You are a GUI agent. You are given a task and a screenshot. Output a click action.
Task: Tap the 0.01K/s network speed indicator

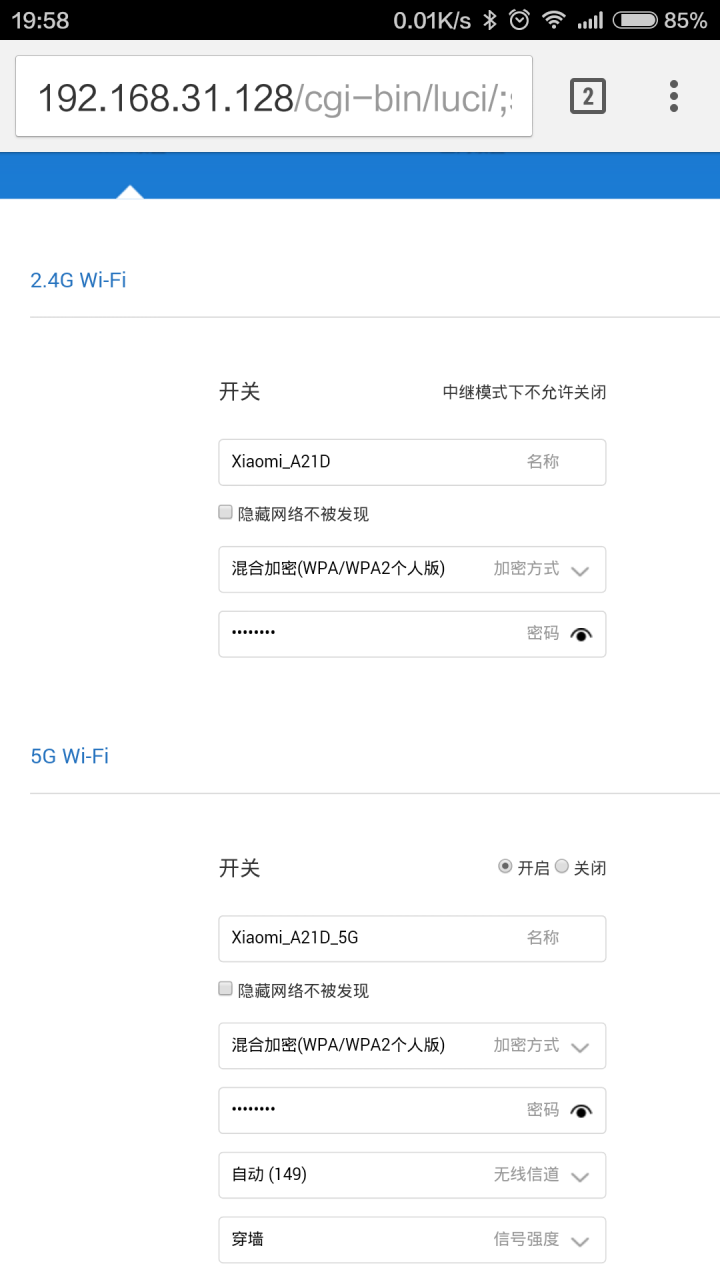pos(432,20)
